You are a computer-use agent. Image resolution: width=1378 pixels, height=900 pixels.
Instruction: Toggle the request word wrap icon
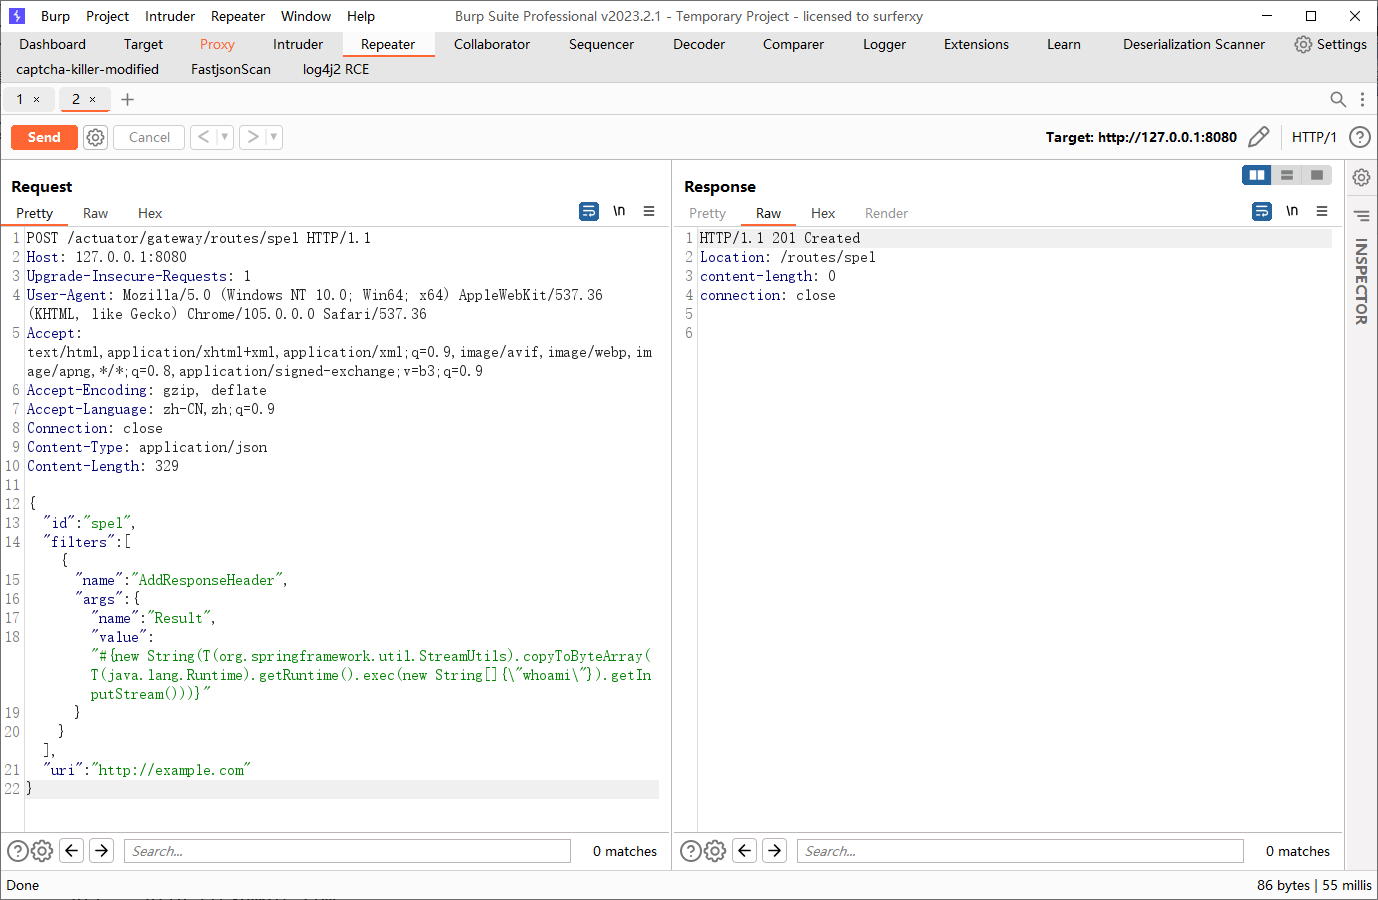tap(589, 211)
